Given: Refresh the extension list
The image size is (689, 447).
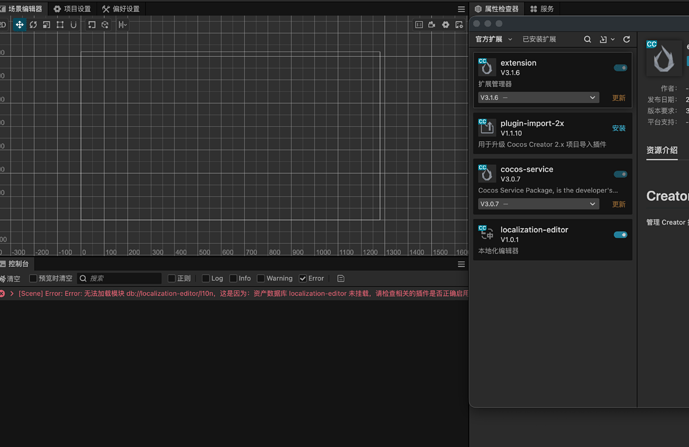Looking at the screenshot, I should 627,39.
